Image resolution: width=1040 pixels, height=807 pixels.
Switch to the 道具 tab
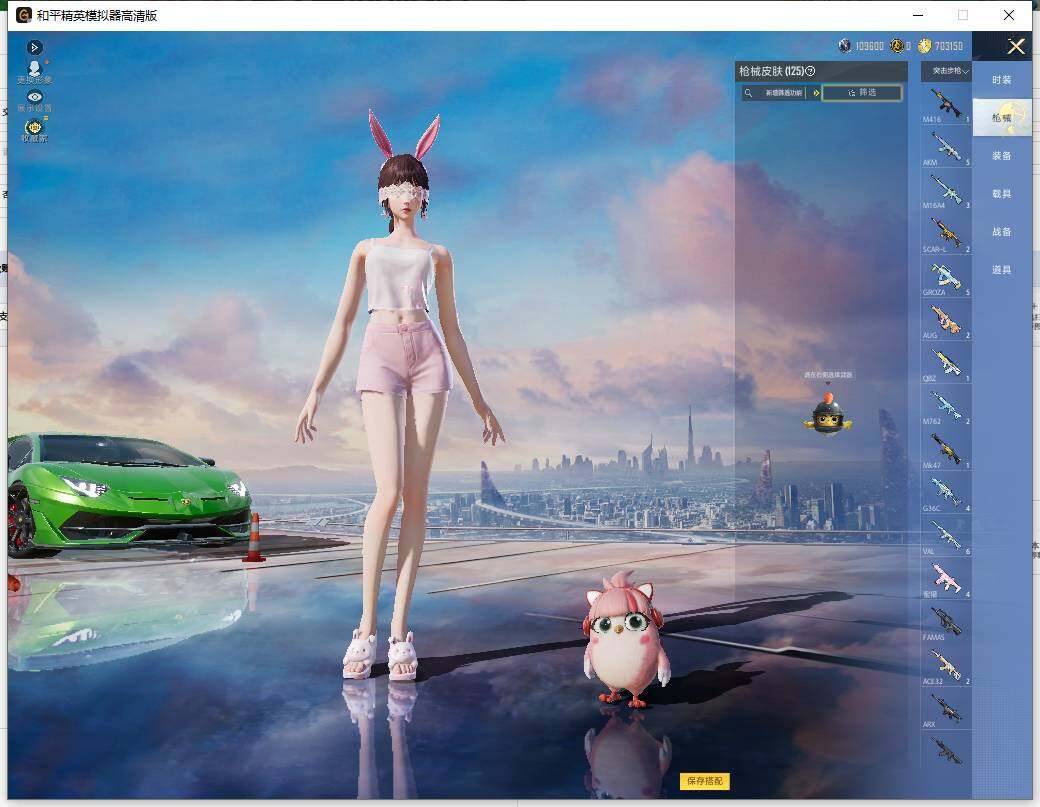click(1002, 270)
